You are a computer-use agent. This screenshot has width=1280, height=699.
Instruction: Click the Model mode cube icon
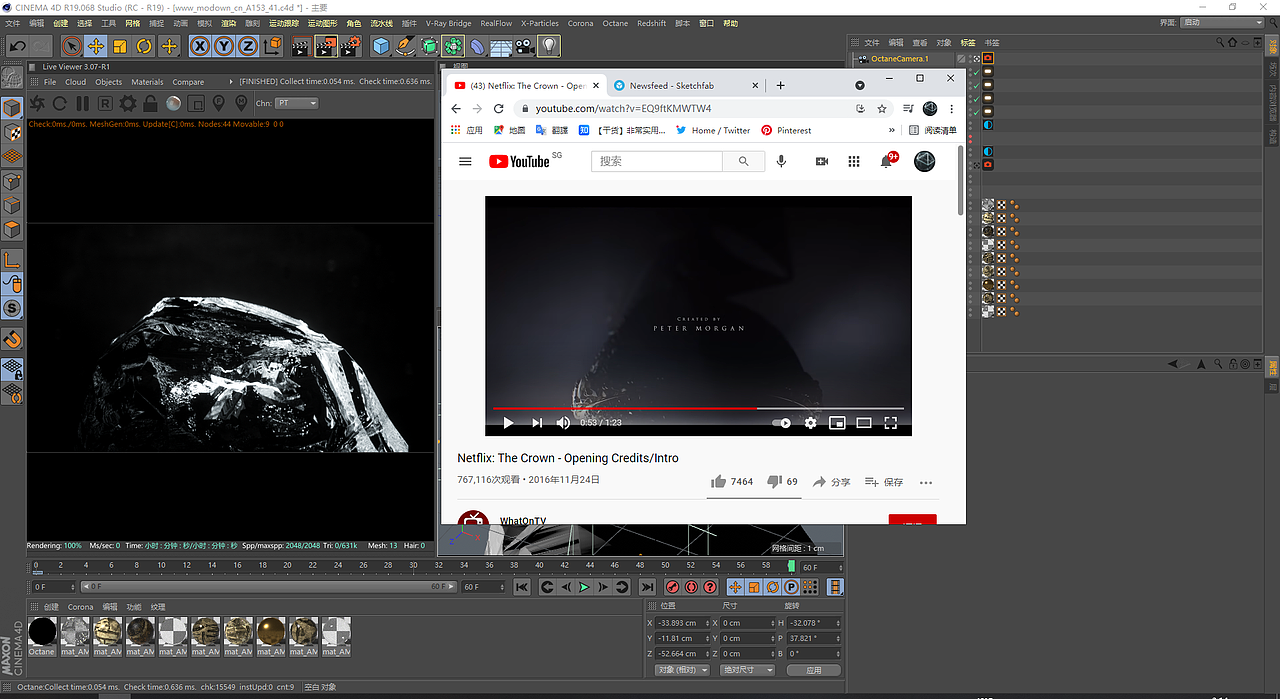[12, 108]
